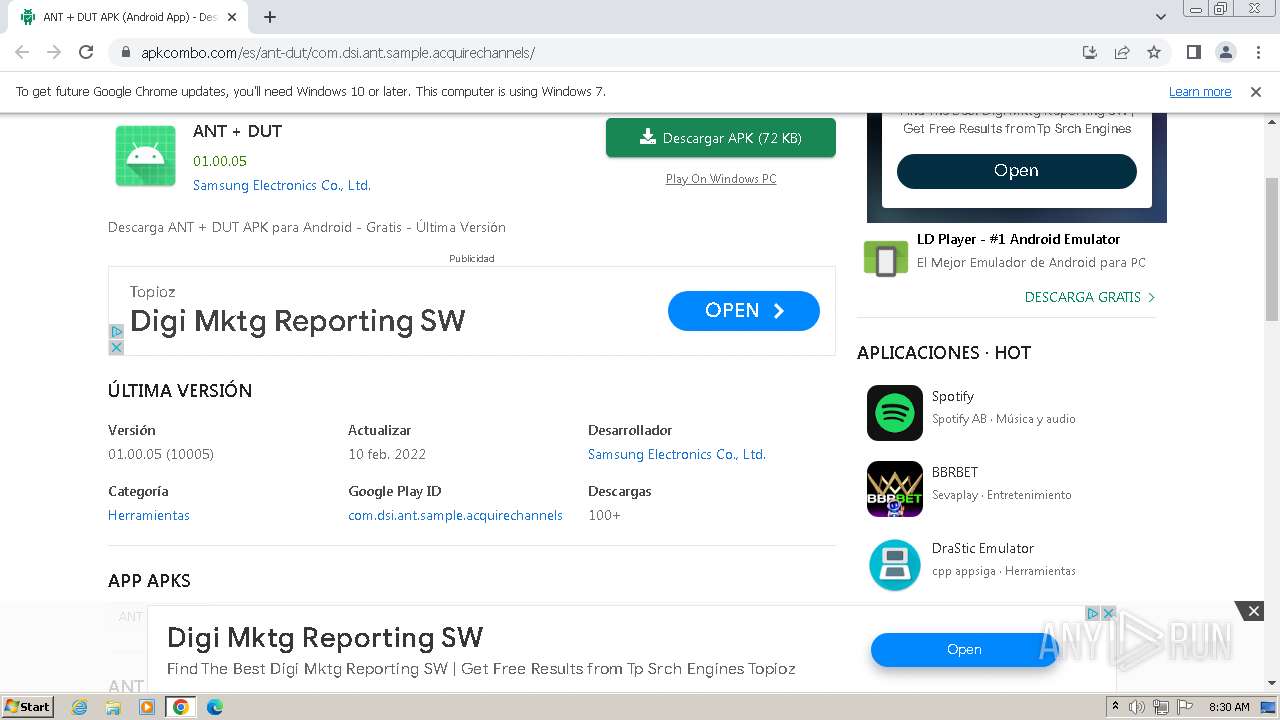Viewport: 1280px width, 720px height.
Task: Click Descargar APK (72 KB) button
Action: point(721,138)
